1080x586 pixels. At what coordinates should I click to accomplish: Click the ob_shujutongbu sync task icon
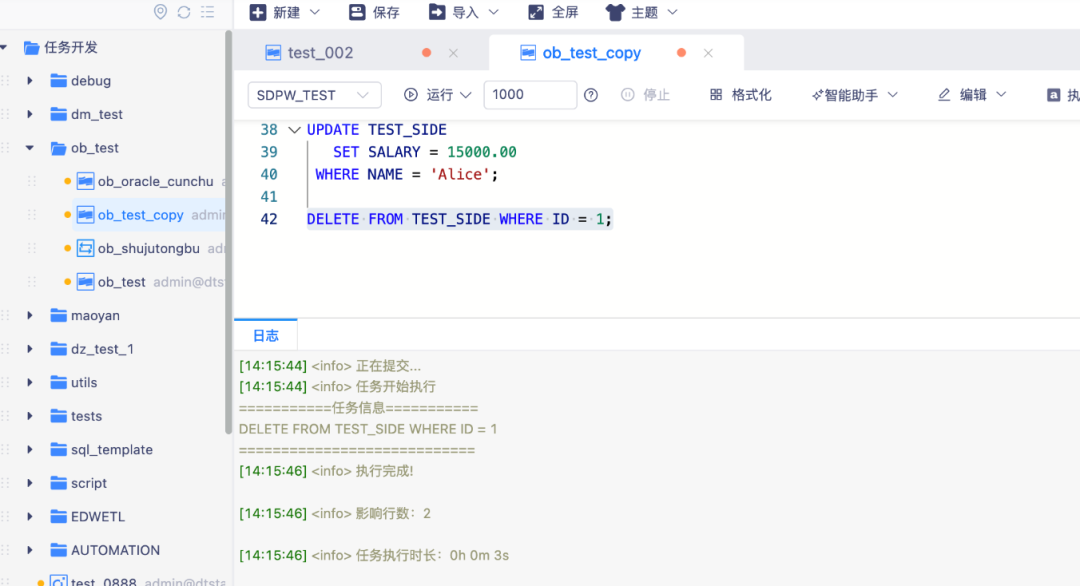[85, 248]
